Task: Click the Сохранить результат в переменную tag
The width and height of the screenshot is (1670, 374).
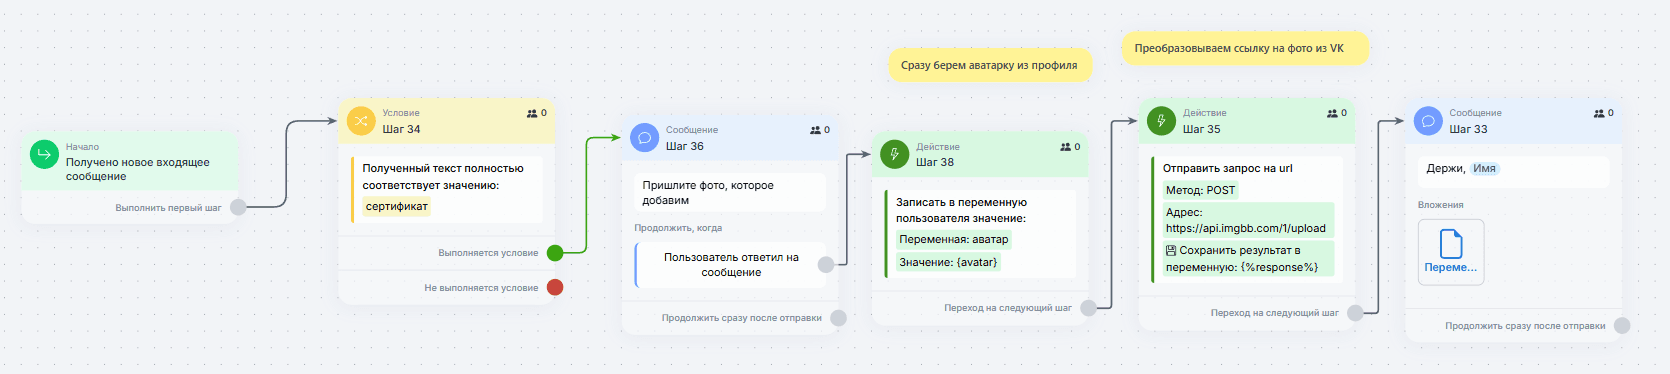Action: tap(1248, 259)
